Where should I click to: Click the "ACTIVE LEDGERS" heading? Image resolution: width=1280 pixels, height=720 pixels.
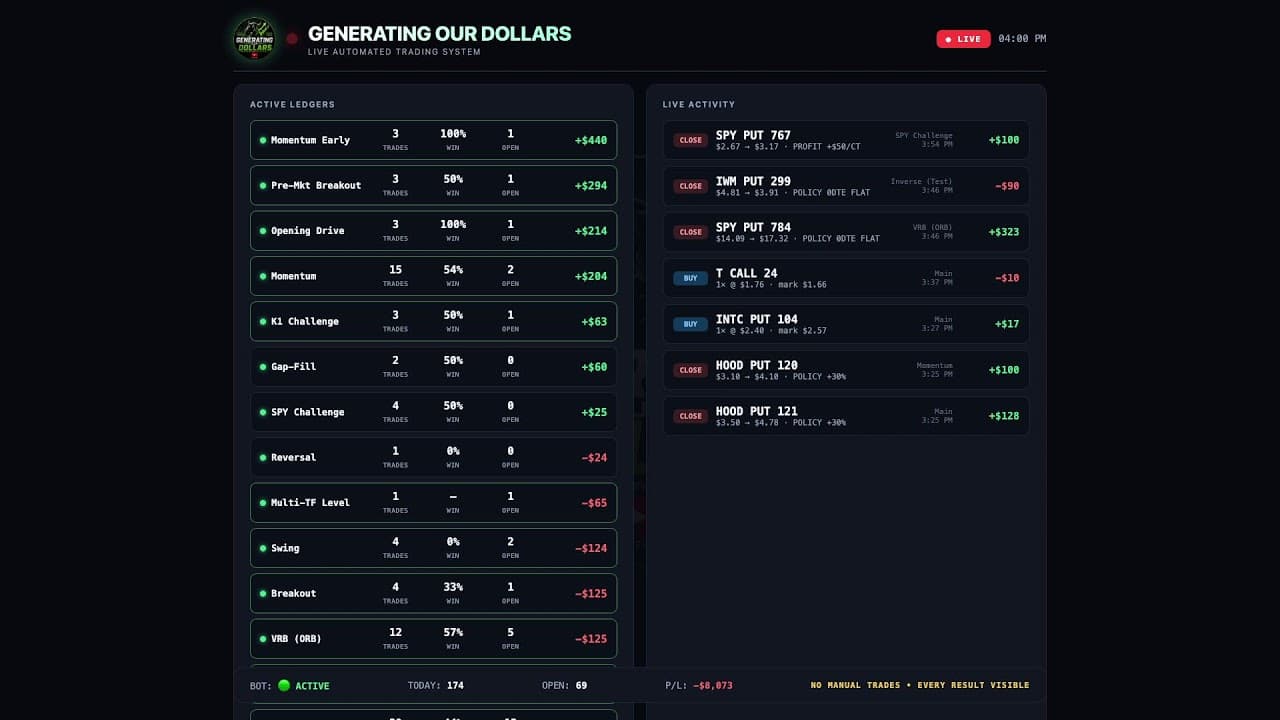tap(292, 104)
